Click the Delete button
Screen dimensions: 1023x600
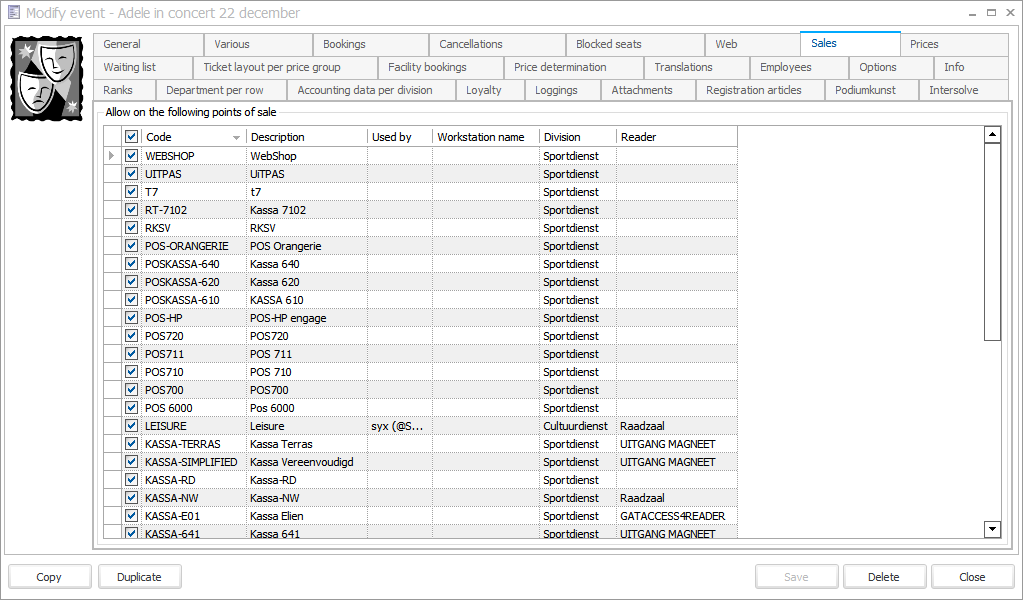pyautogui.click(x=883, y=577)
